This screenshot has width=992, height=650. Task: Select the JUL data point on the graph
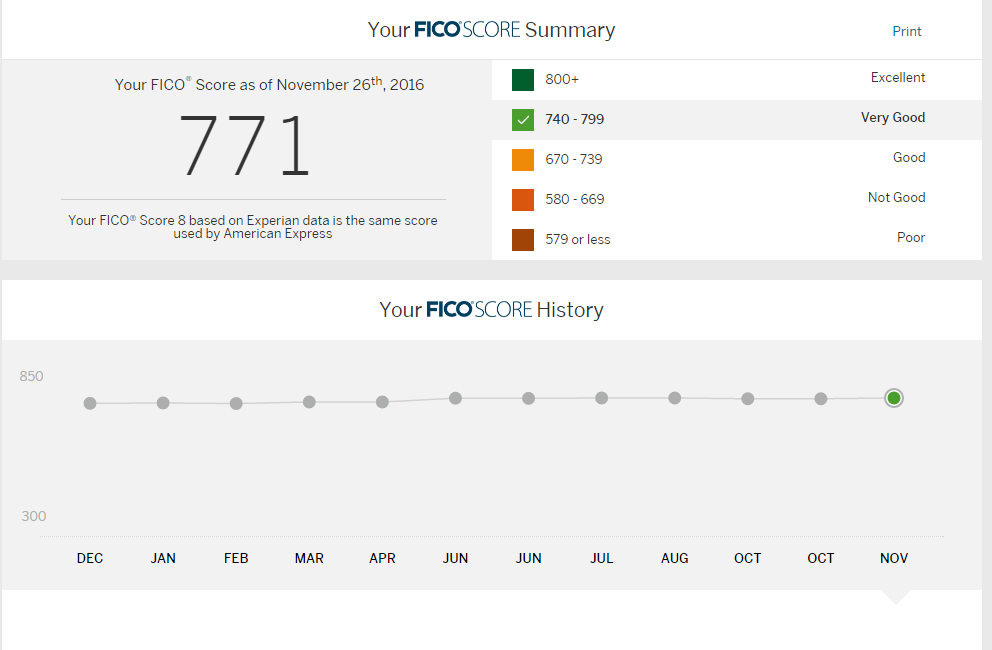pos(601,398)
